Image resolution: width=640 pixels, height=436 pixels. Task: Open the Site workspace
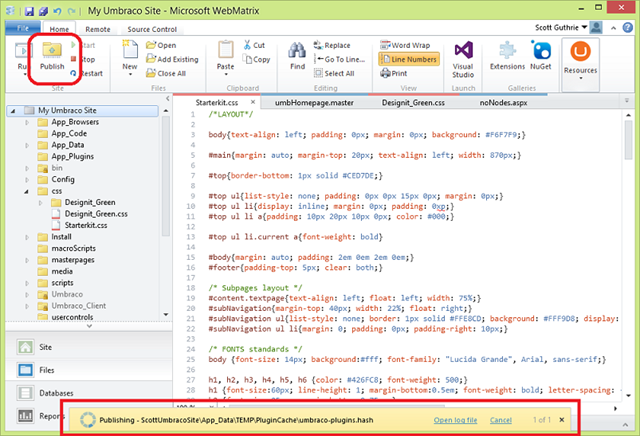coord(88,347)
